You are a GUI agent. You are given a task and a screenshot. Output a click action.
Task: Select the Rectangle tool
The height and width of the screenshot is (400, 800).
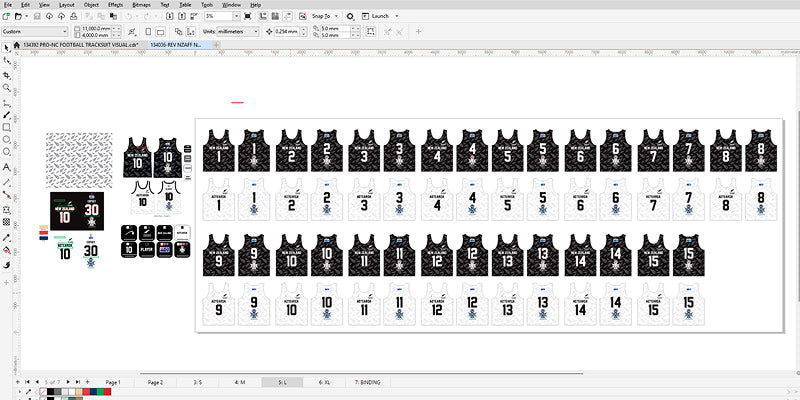[x=7, y=127]
